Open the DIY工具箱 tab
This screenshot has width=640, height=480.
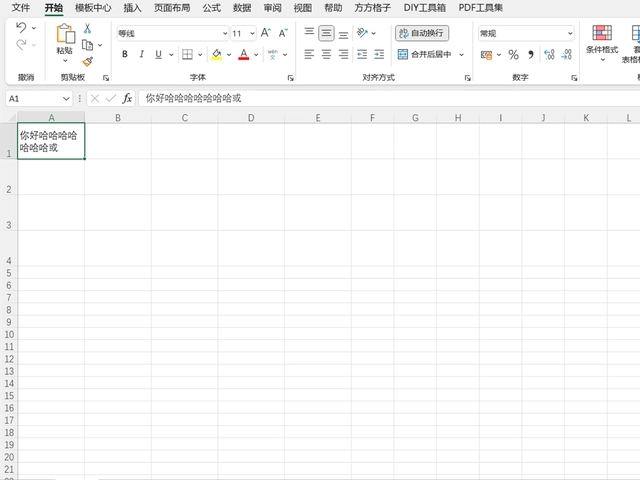click(424, 8)
